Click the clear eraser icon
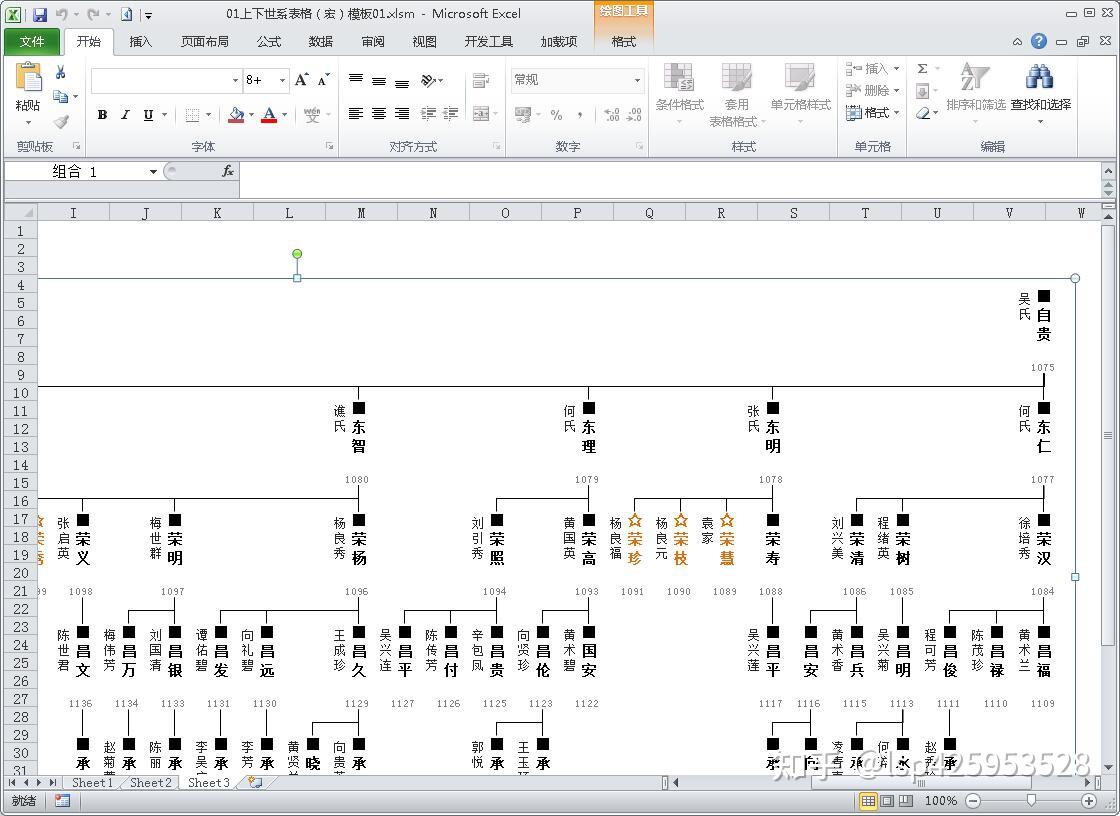1120x816 pixels. (x=923, y=113)
